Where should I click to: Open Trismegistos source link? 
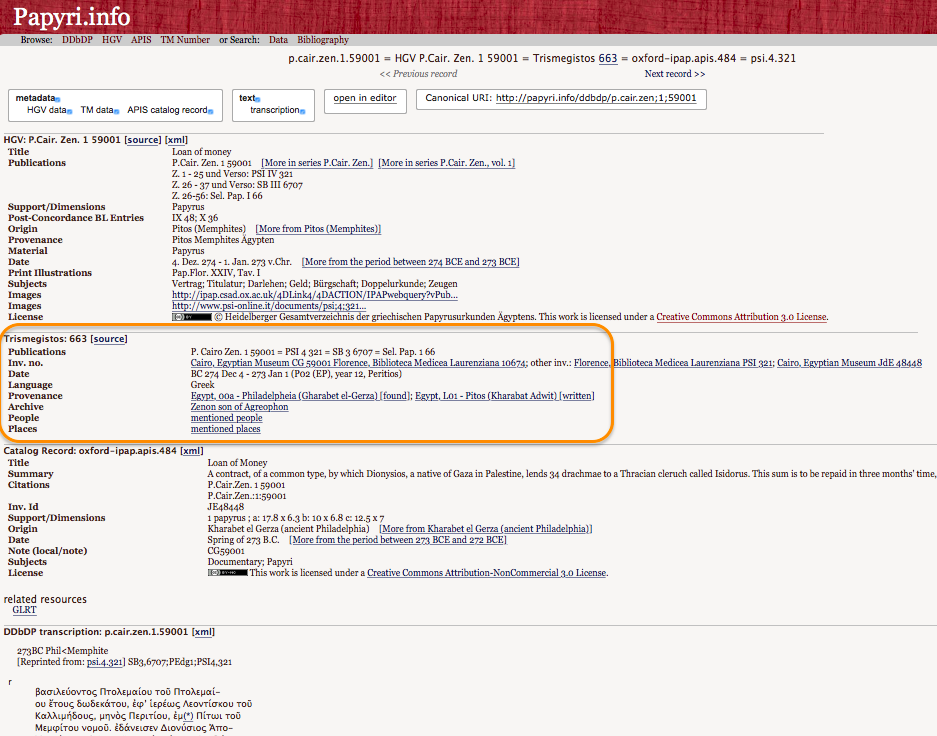click(x=109, y=339)
